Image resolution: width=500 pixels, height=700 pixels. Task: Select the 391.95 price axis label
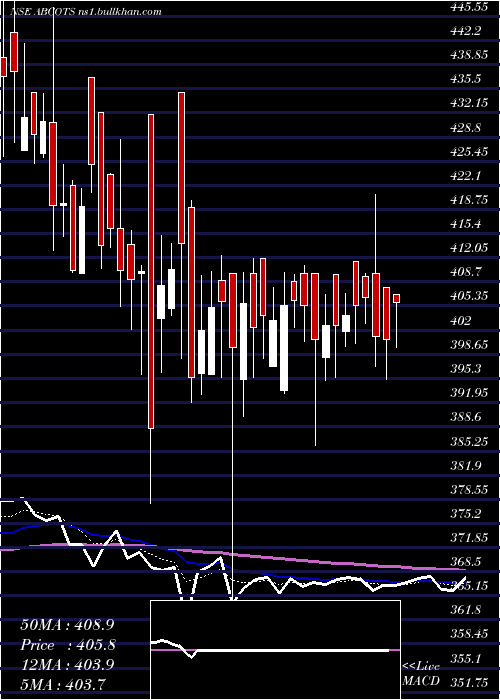[467, 393]
